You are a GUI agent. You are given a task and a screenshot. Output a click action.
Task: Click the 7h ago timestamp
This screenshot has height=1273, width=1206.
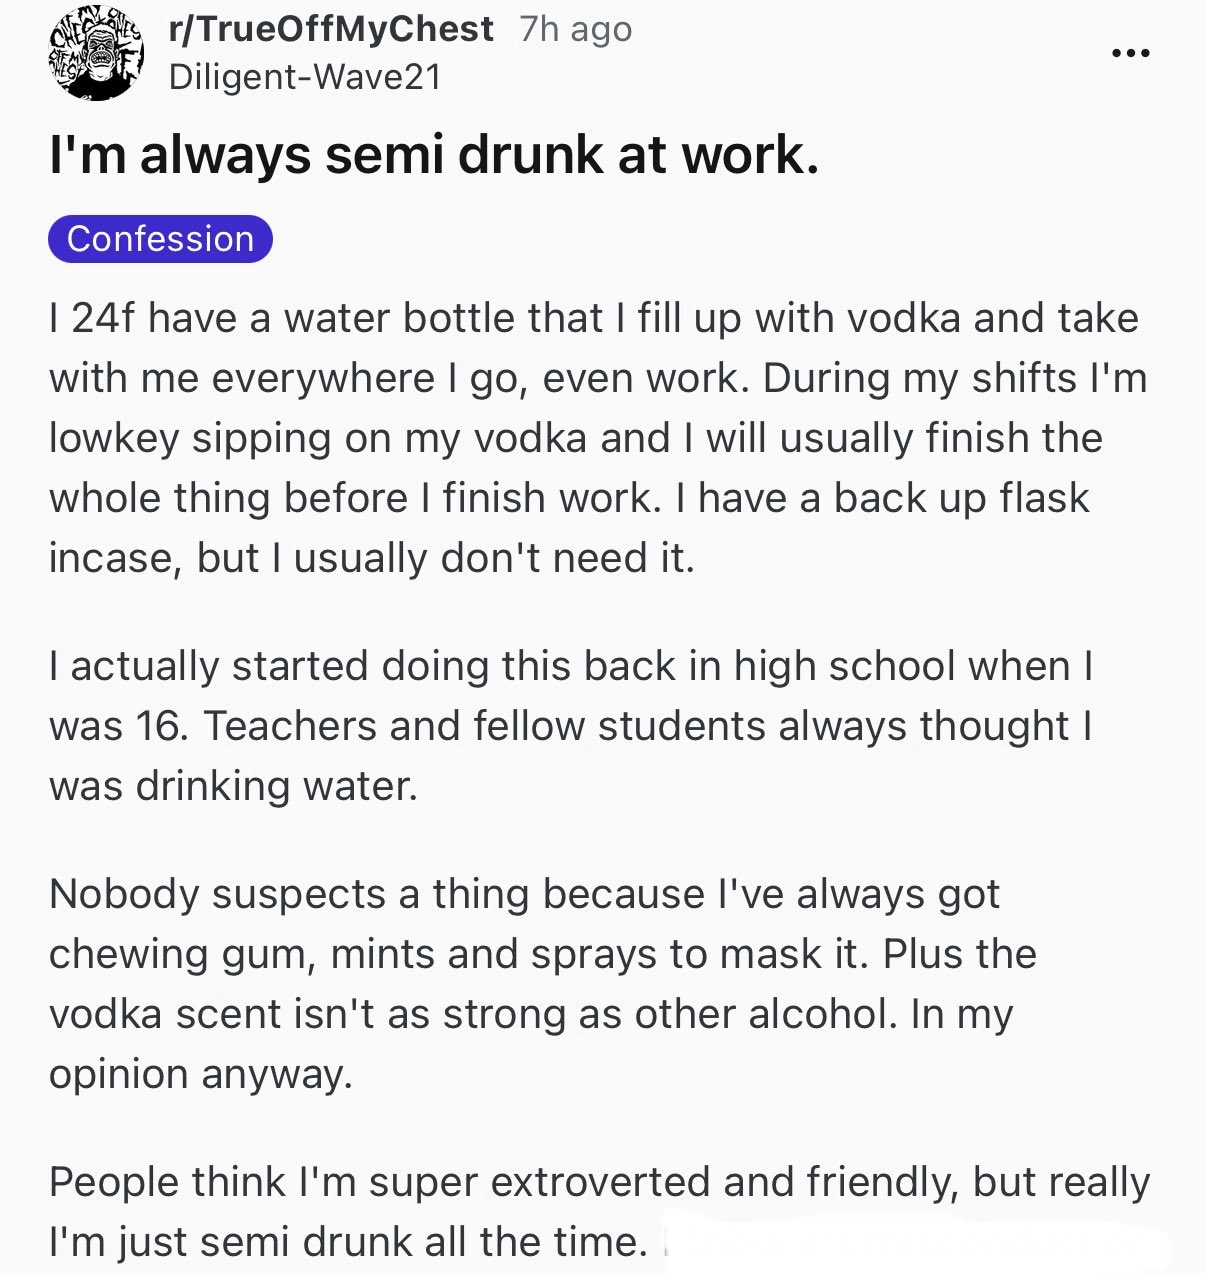576,29
